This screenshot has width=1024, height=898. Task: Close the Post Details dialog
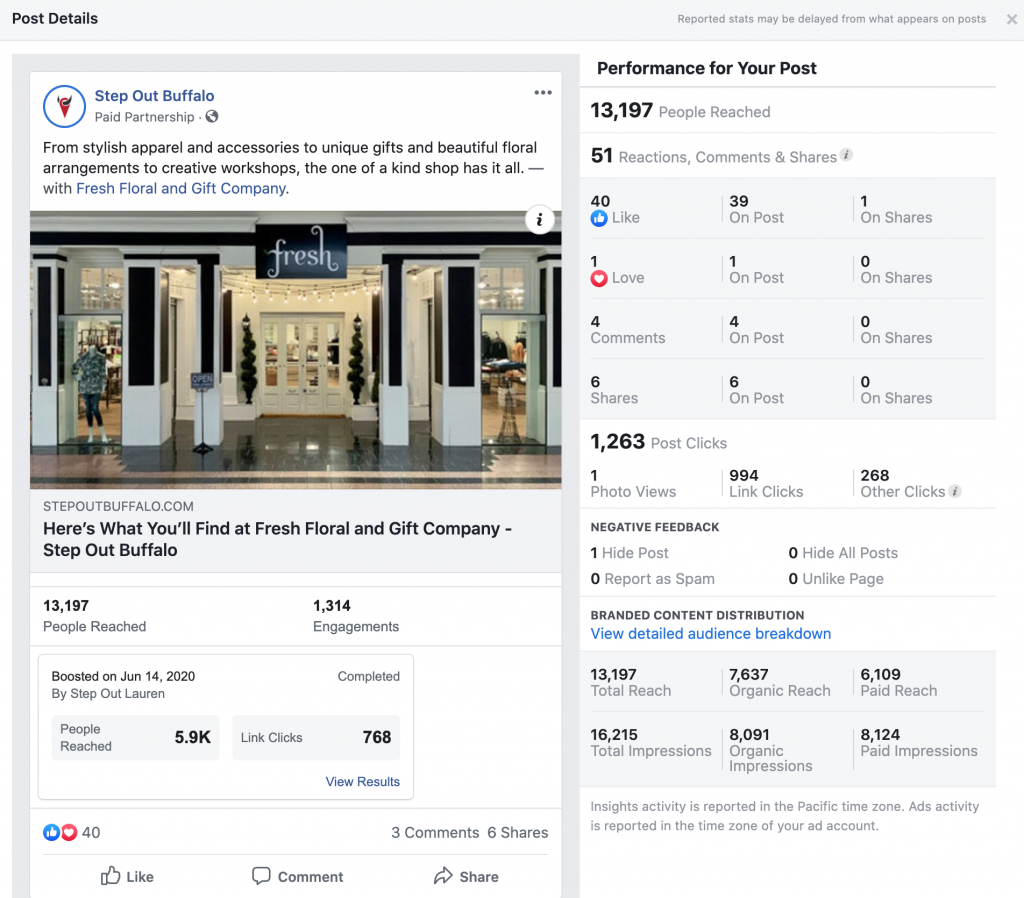(x=1012, y=19)
